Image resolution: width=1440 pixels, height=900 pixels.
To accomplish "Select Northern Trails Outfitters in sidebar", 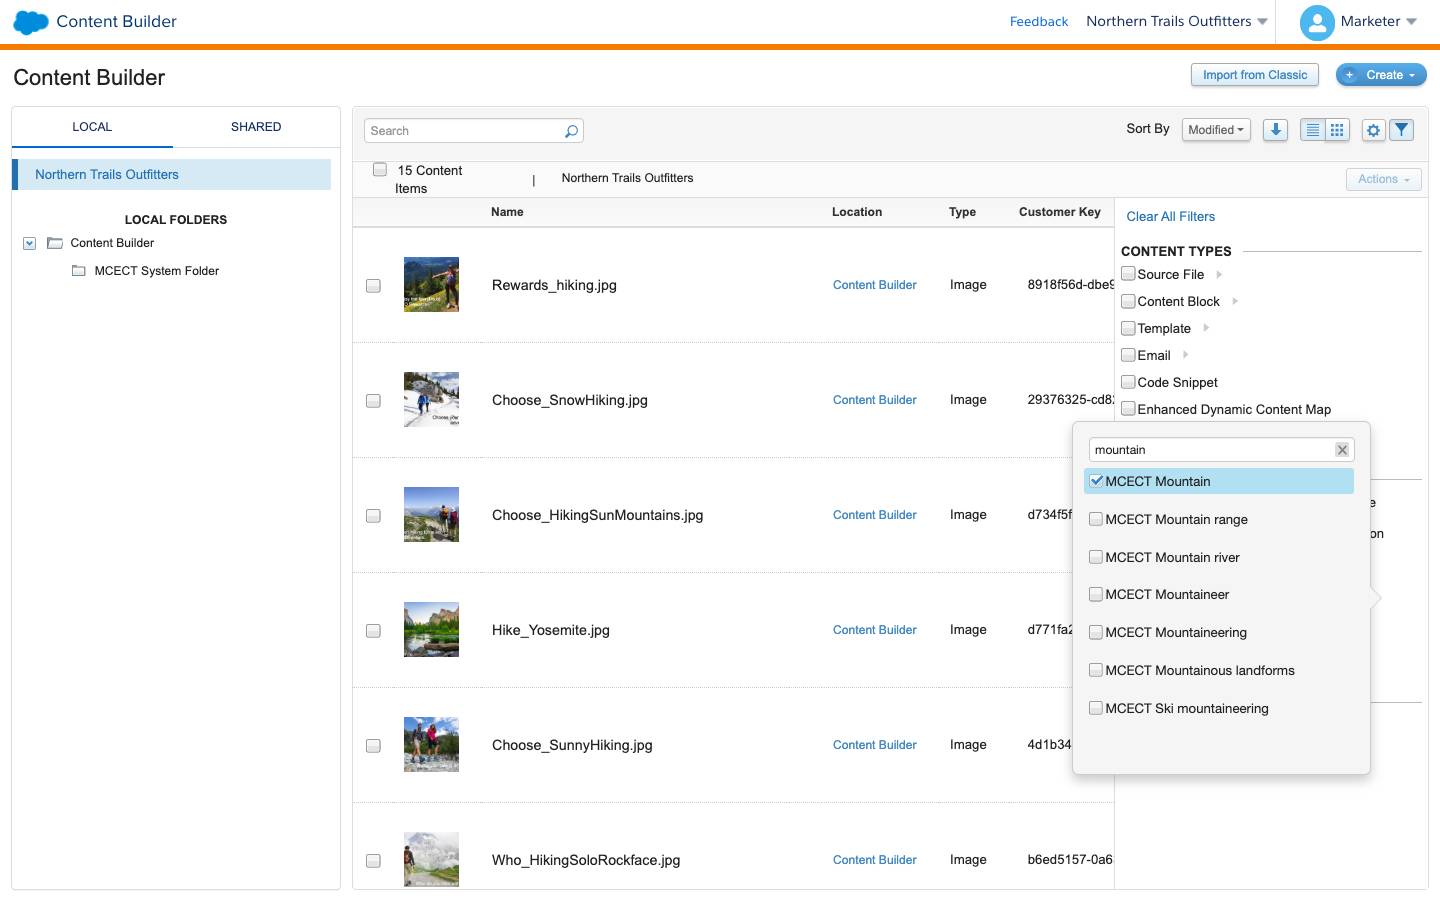I will click(172, 174).
